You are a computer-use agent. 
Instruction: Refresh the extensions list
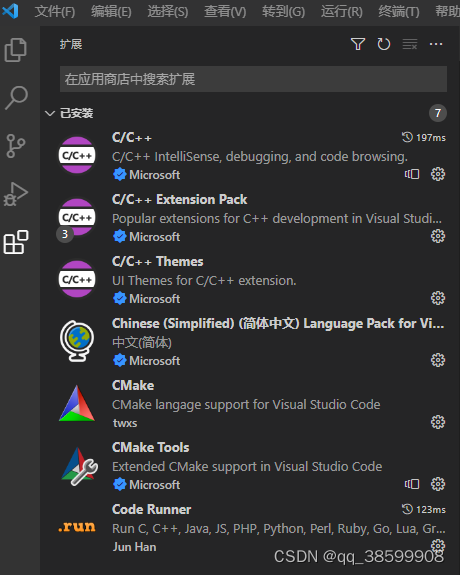(384, 44)
